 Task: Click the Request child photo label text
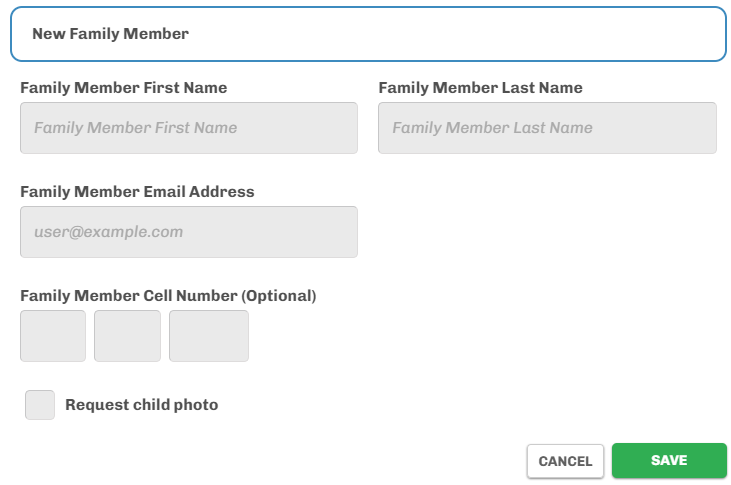(x=141, y=405)
